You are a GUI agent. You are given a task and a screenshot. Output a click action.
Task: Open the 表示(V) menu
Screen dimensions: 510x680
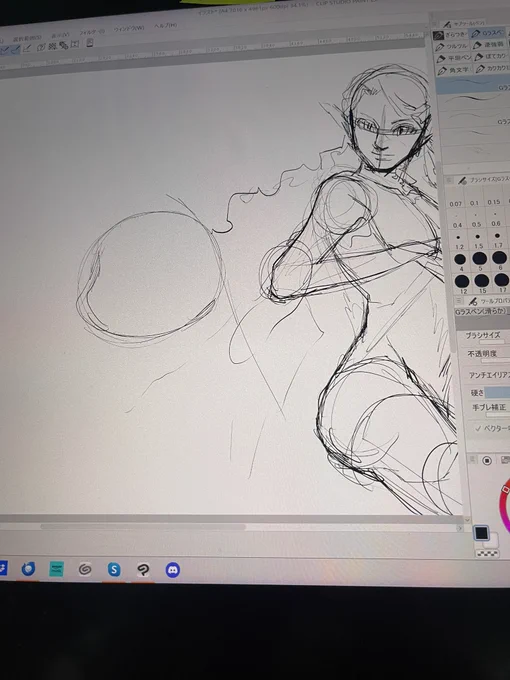click(60, 35)
